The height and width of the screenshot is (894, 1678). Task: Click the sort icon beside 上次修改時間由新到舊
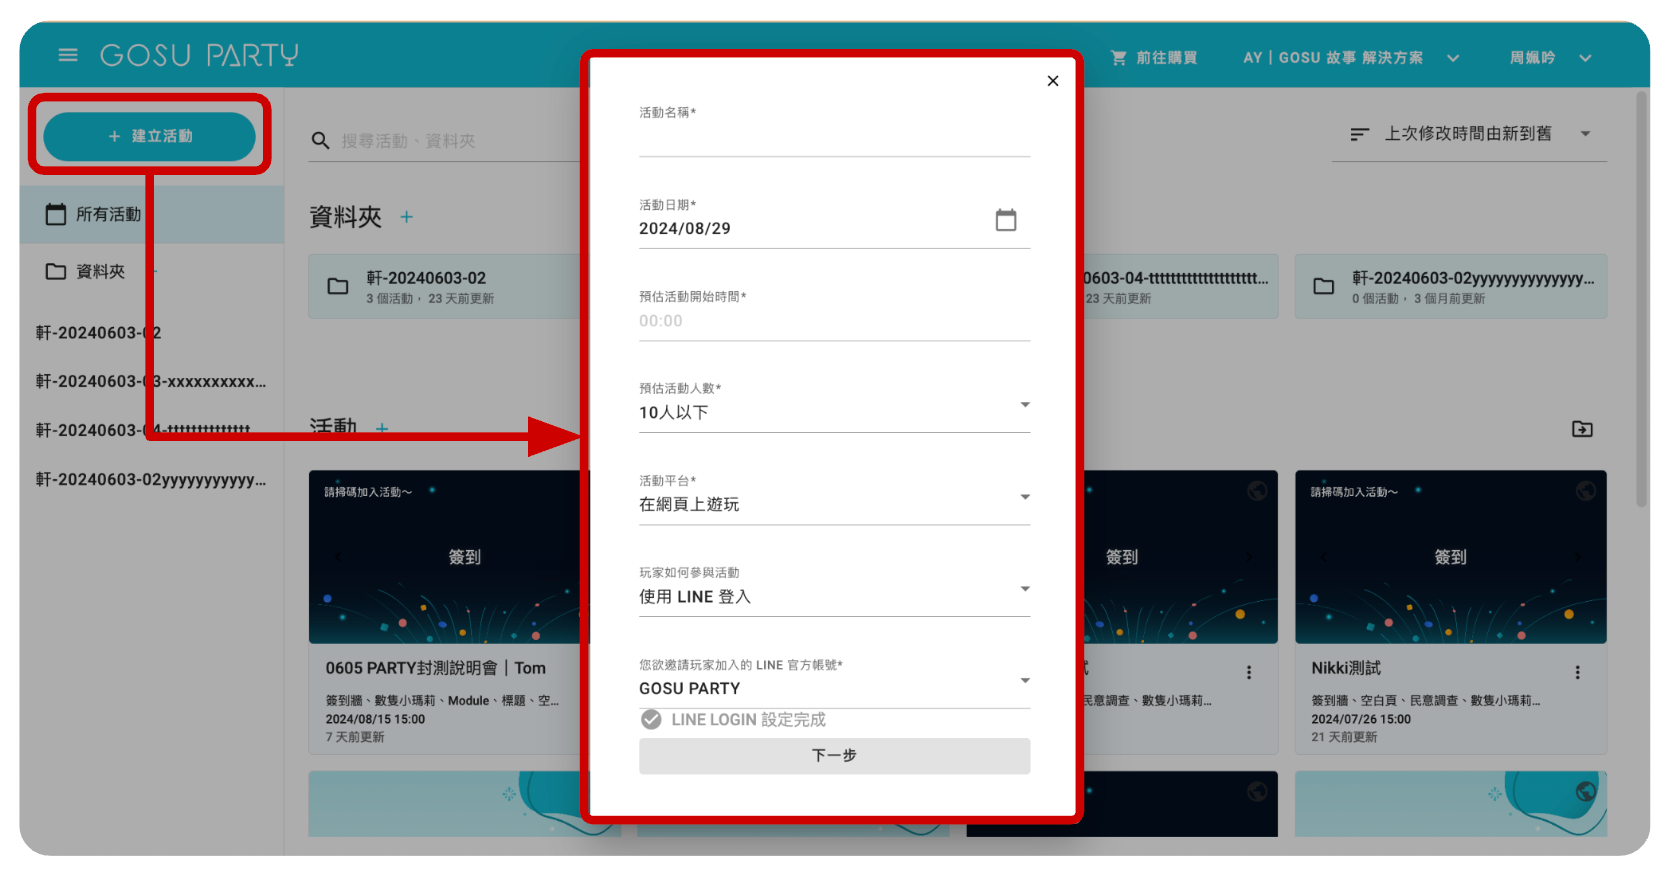[x=1359, y=134]
